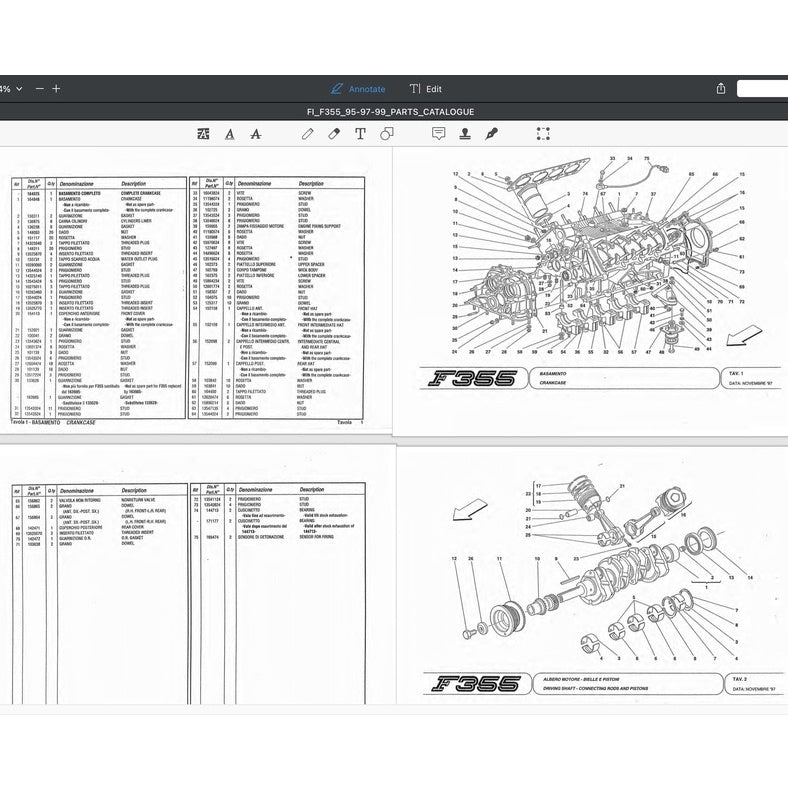Switch to Annotate mode
The image size is (788, 788).
[358, 89]
